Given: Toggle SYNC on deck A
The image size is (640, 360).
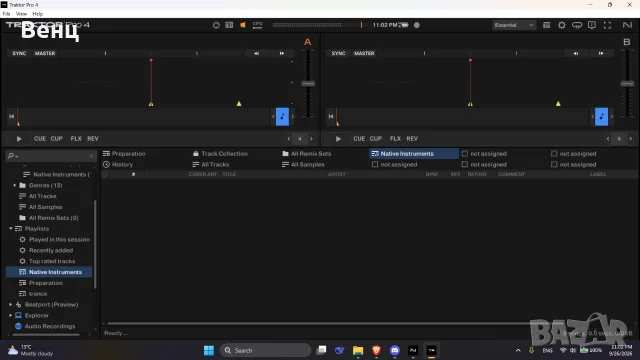Looking at the screenshot, I should [x=19, y=53].
